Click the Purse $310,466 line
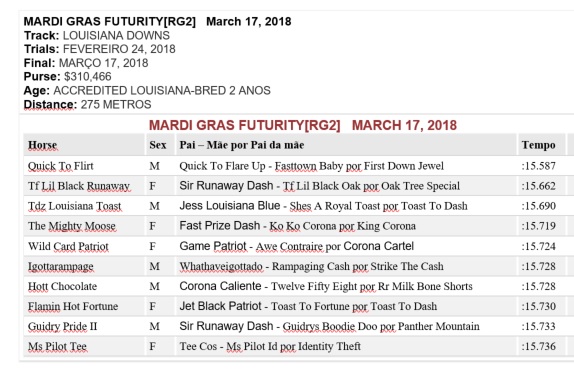 (x=68, y=77)
